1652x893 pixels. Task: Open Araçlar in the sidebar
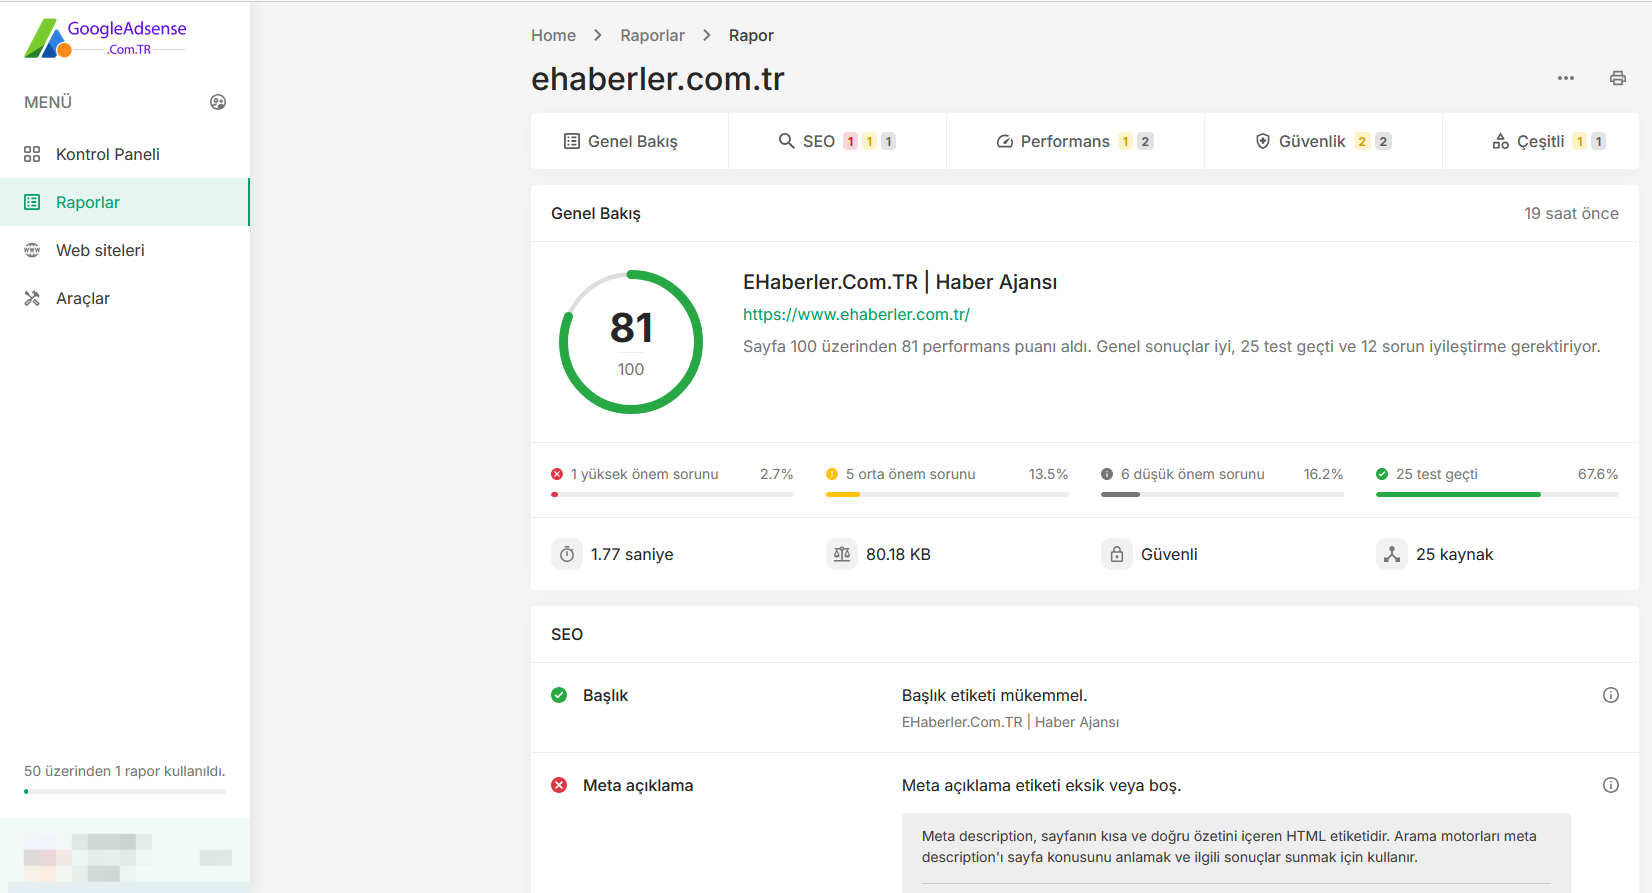click(124, 298)
